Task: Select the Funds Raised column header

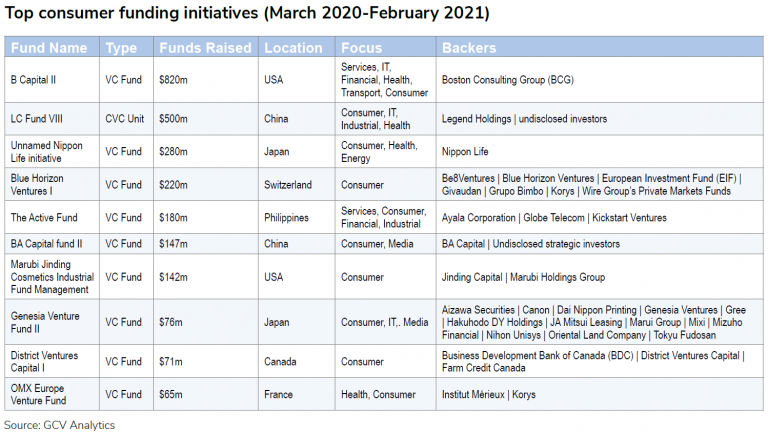Action: 202,48
